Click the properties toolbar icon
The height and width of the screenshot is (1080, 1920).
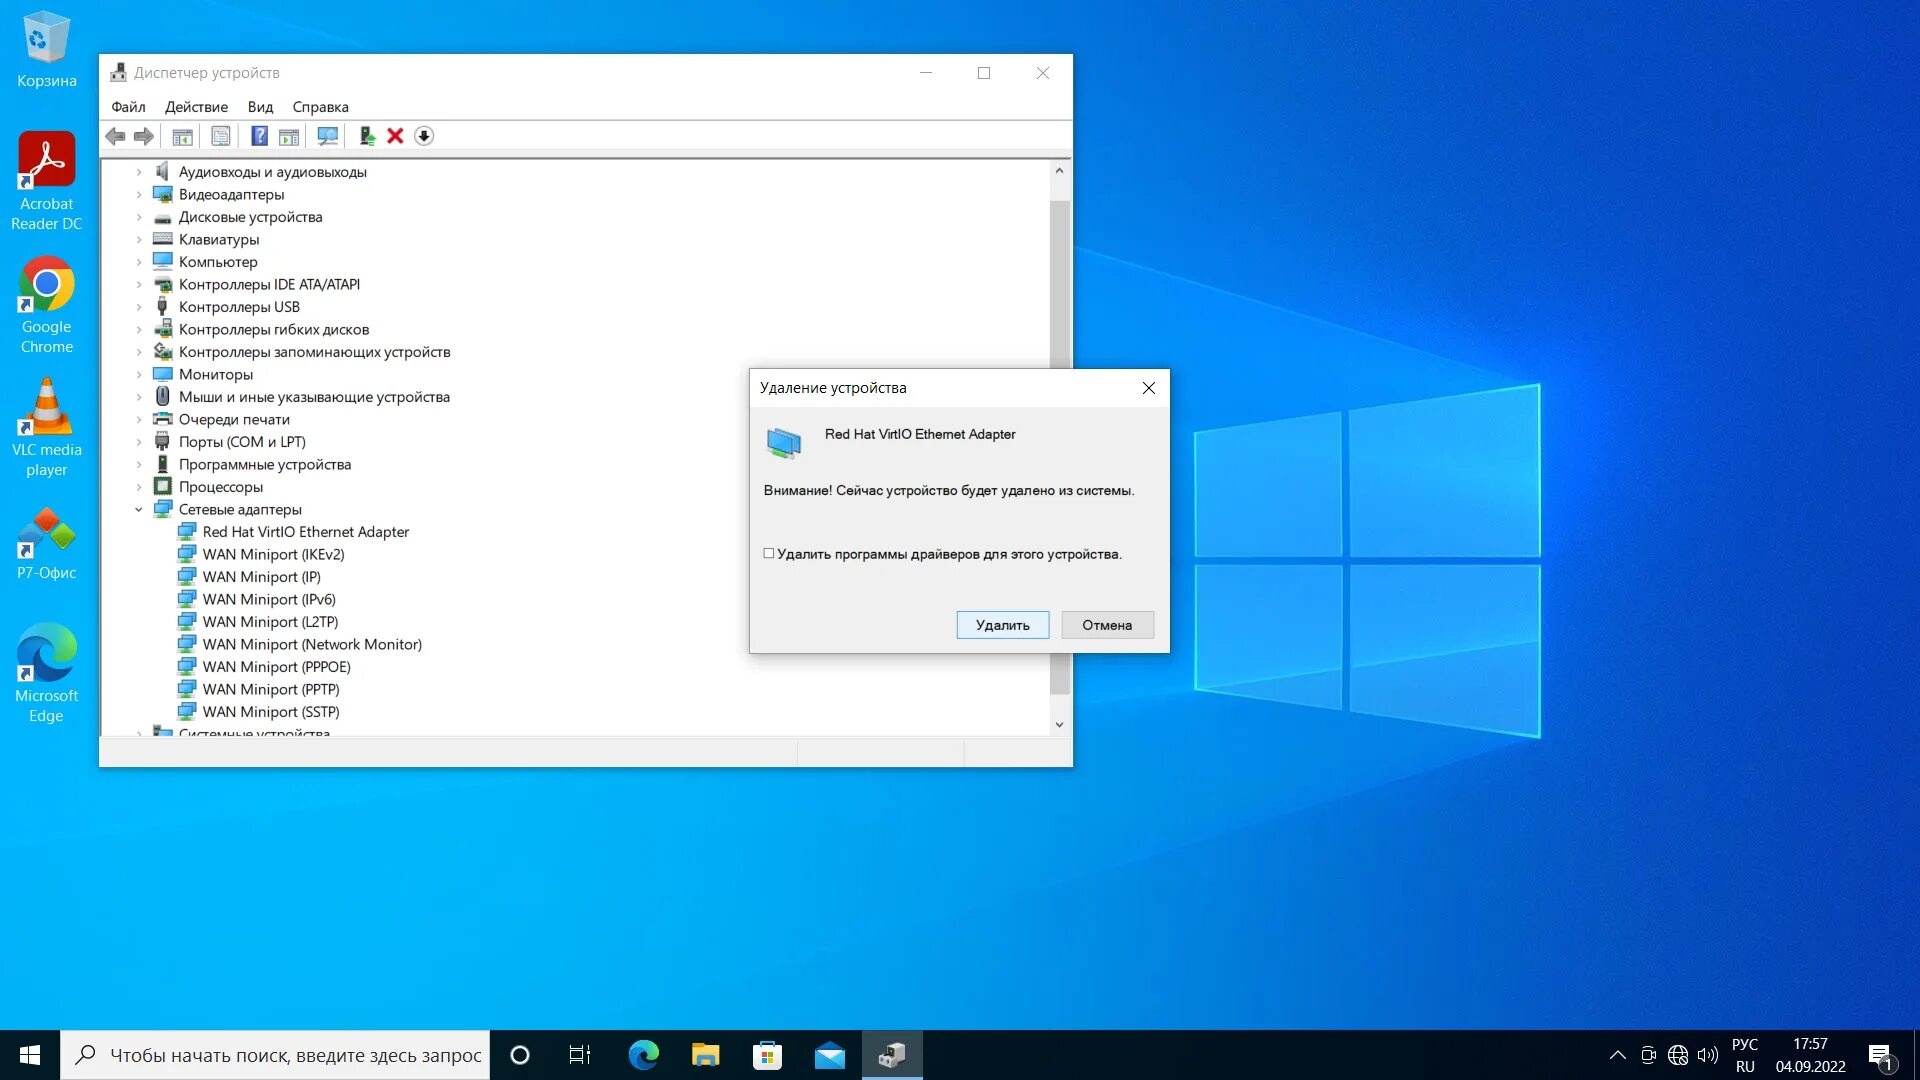[221, 136]
